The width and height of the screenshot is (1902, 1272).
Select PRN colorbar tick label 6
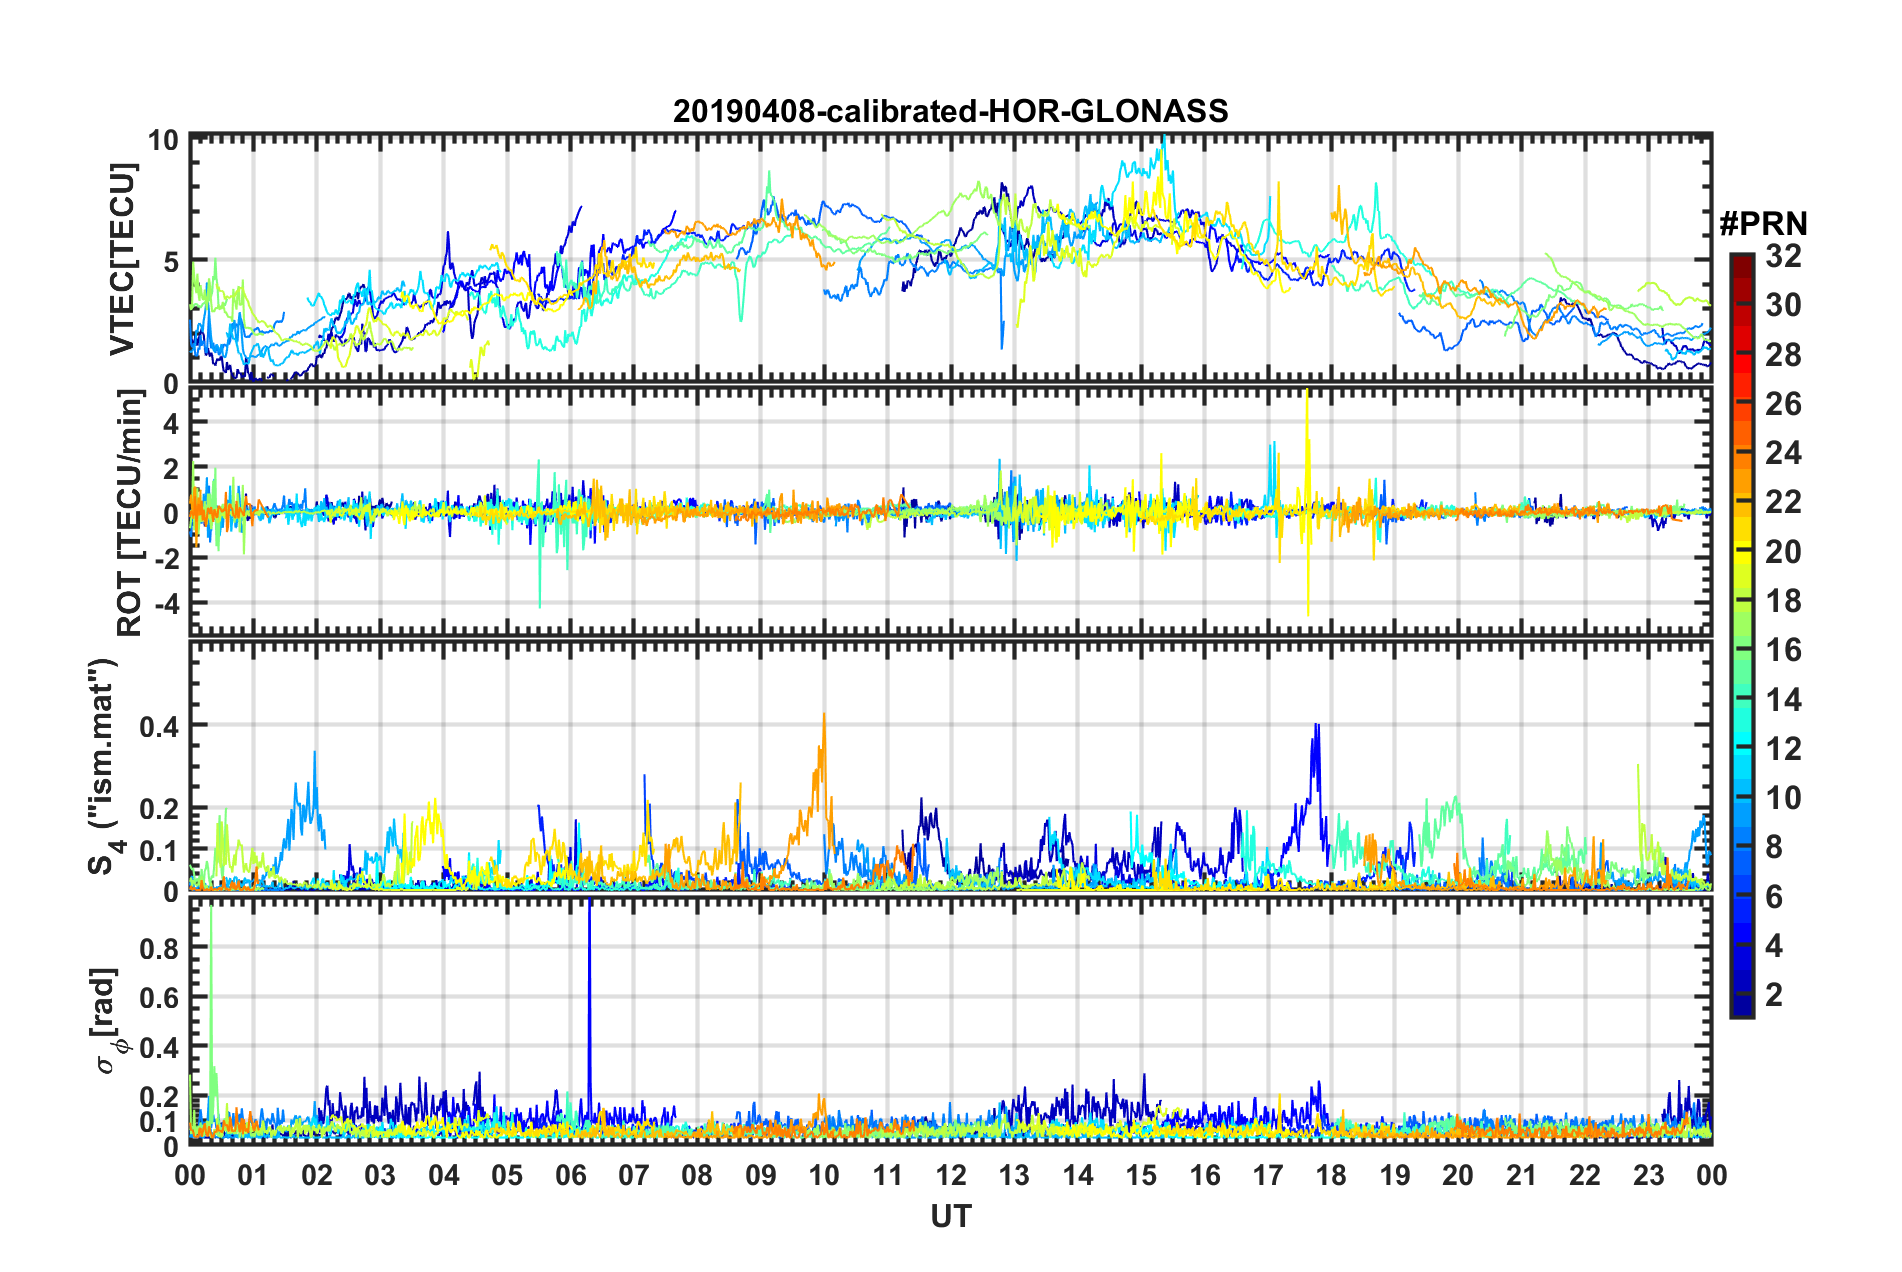[1774, 897]
